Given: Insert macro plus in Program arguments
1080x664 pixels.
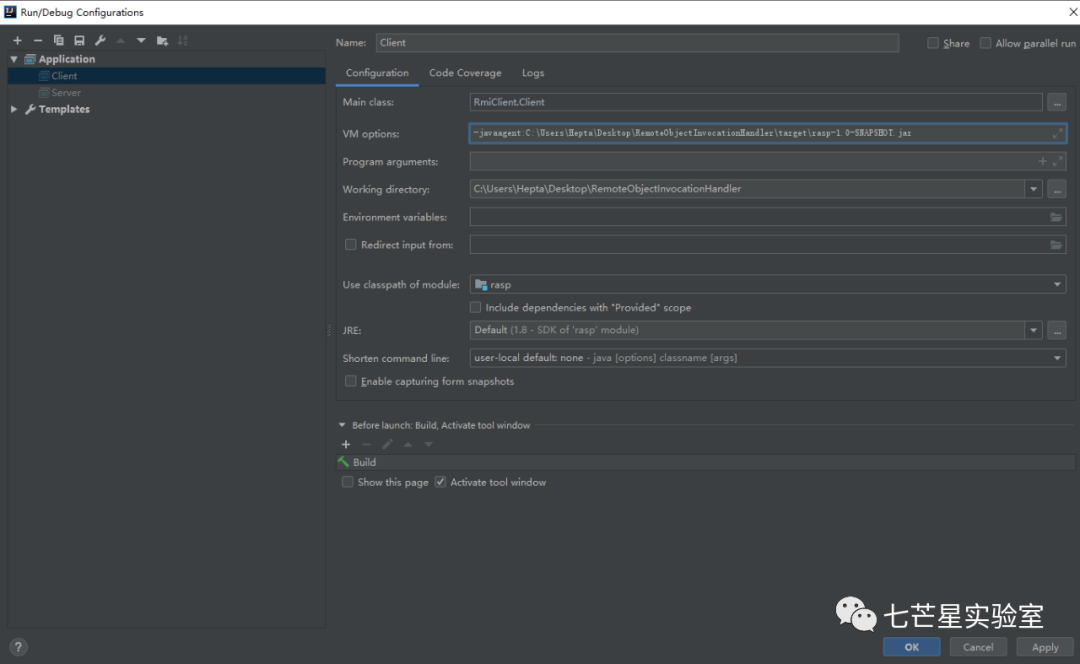Looking at the screenshot, I should [1042, 161].
